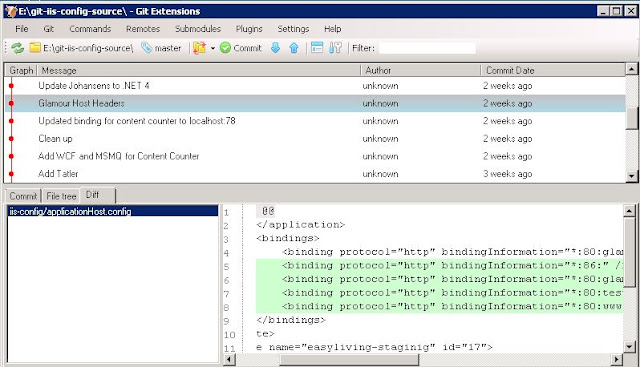Screen dimensions: 640x367
Task: Open the settings tools icon
Action: (x=335, y=48)
